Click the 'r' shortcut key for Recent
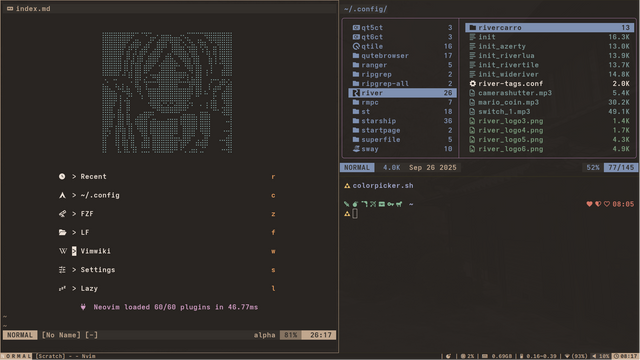 (x=273, y=177)
